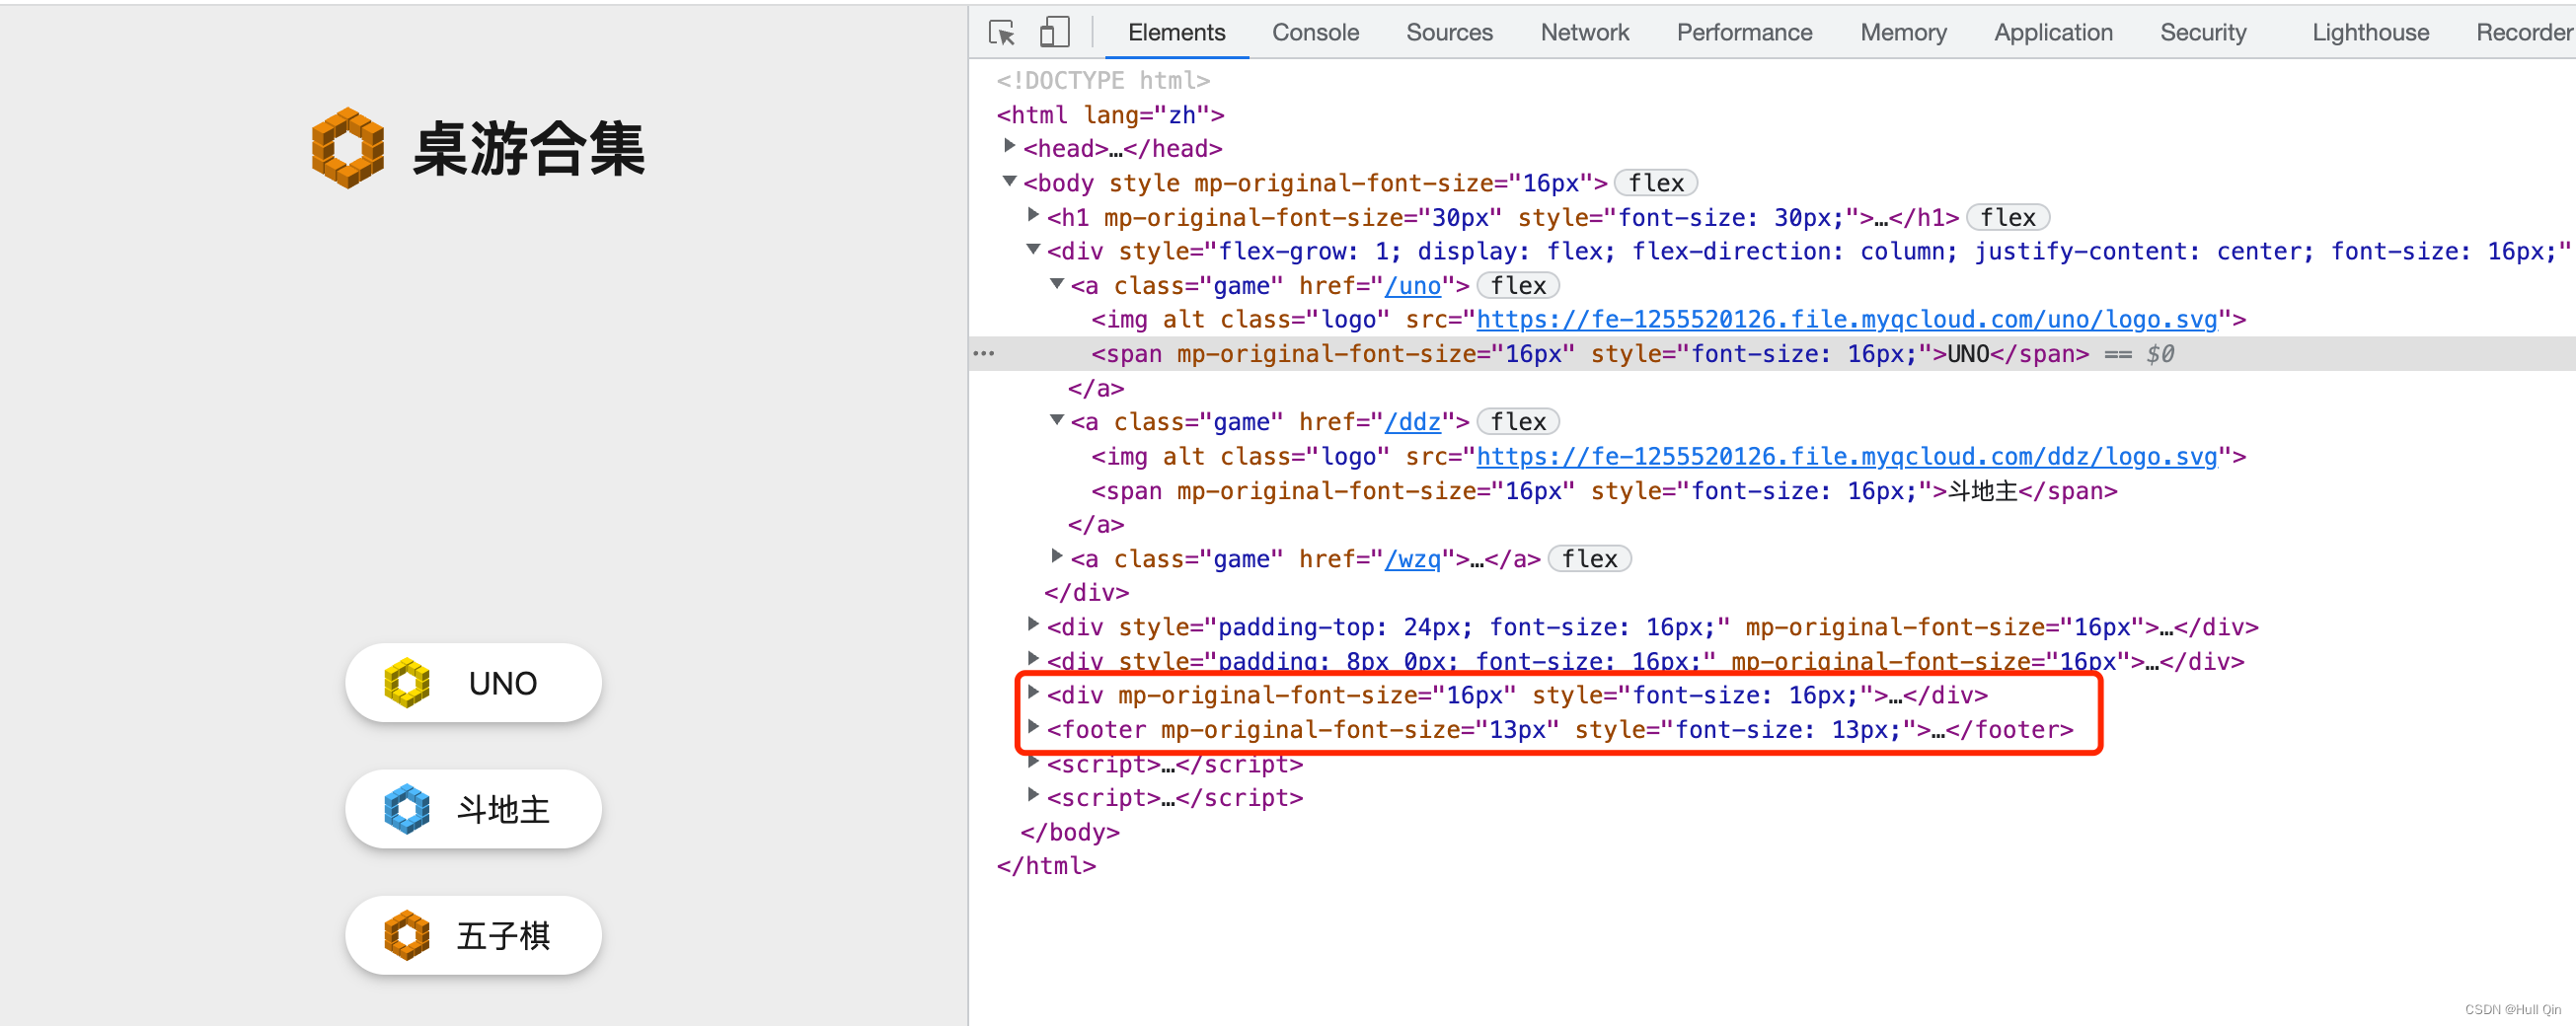Screen dimensions: 2576x1026
Task: Click the 五子棋 game button
Action: coord(473,935)
